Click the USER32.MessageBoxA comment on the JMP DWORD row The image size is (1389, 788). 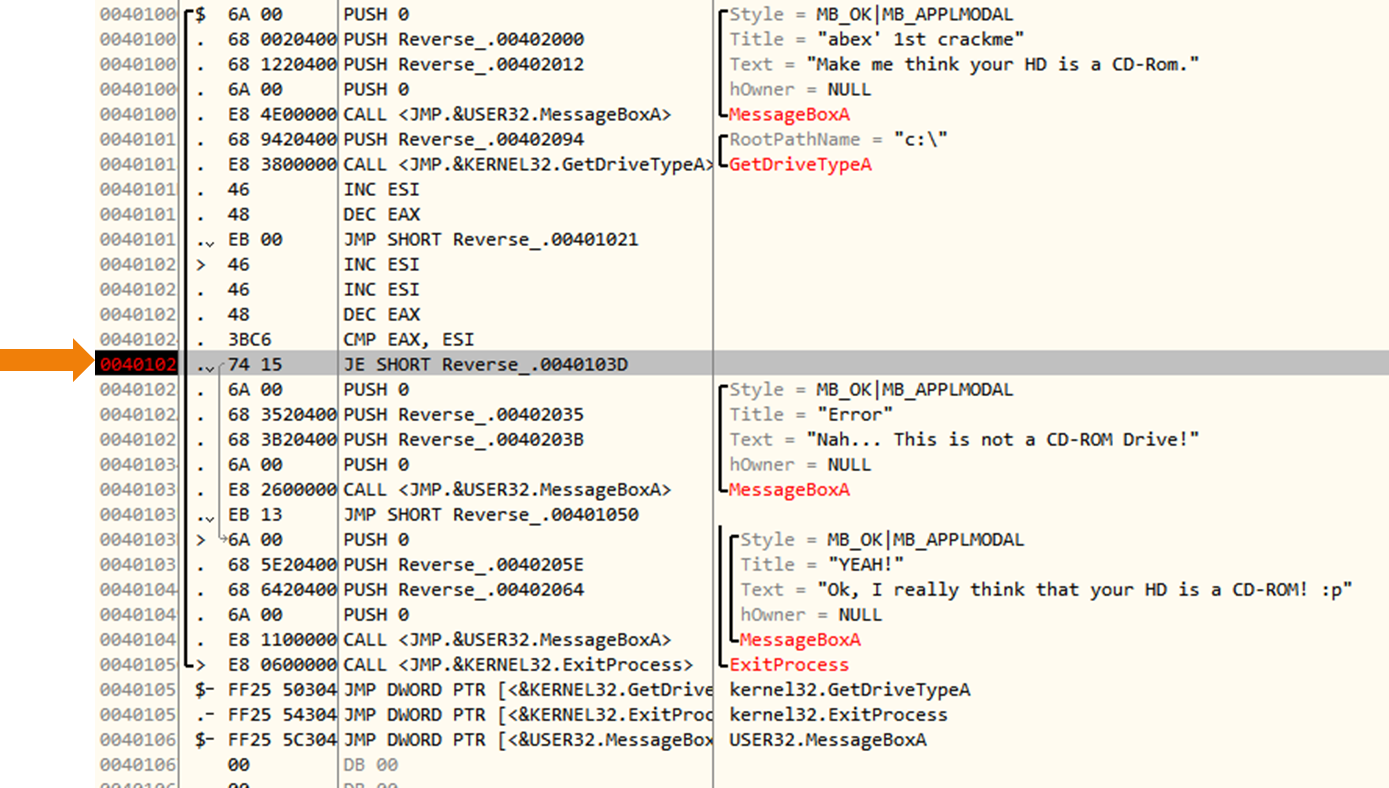pyautogui.click(x=827, y=740)
